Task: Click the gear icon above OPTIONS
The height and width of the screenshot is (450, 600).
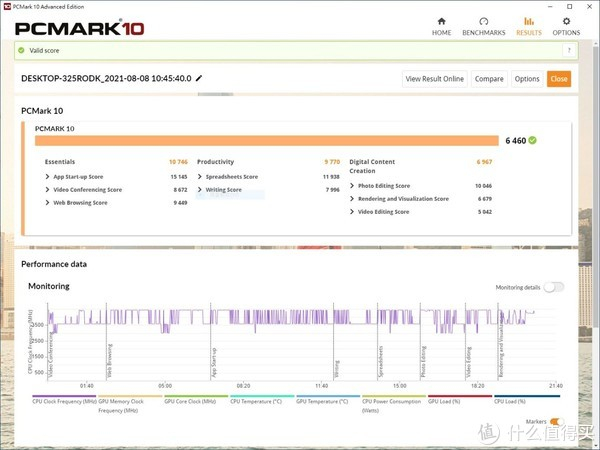Action: pos(566,21)
